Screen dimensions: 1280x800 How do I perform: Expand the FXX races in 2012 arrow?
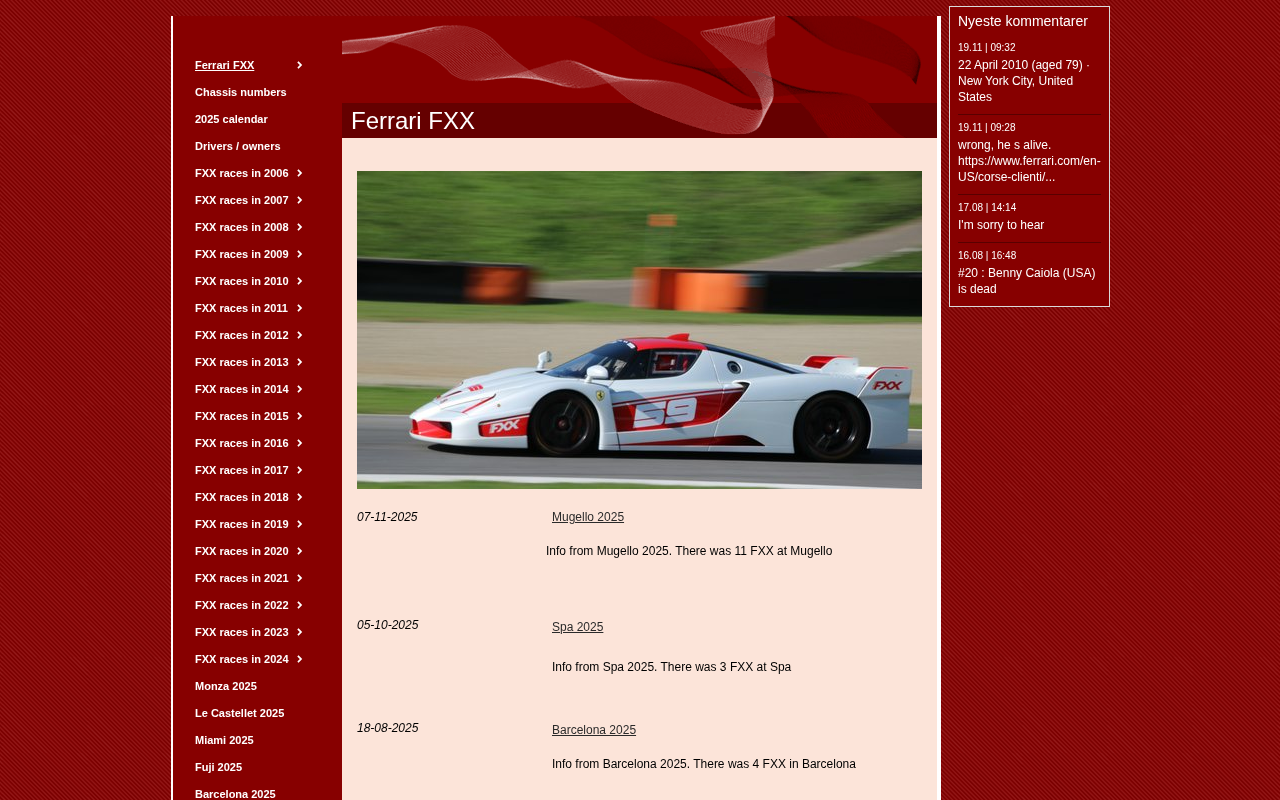tap(300, 335)
